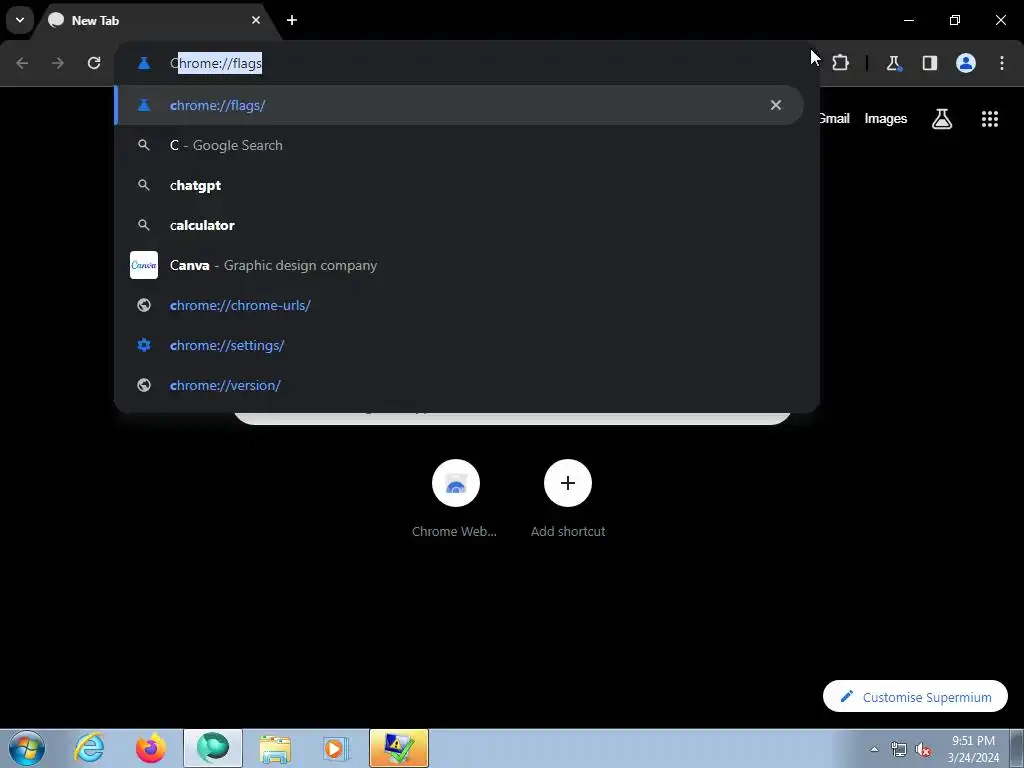
Task: Open the Chrome Web Store shortcut
Action: 455,499
